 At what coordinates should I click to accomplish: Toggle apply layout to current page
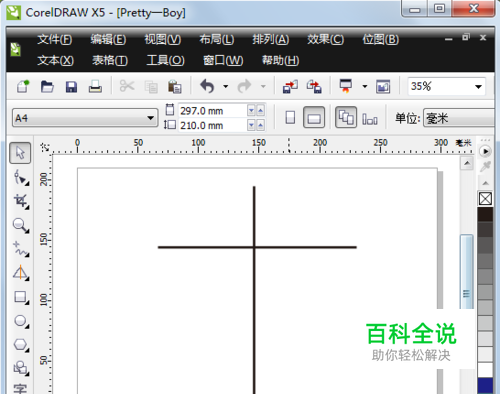370,119
